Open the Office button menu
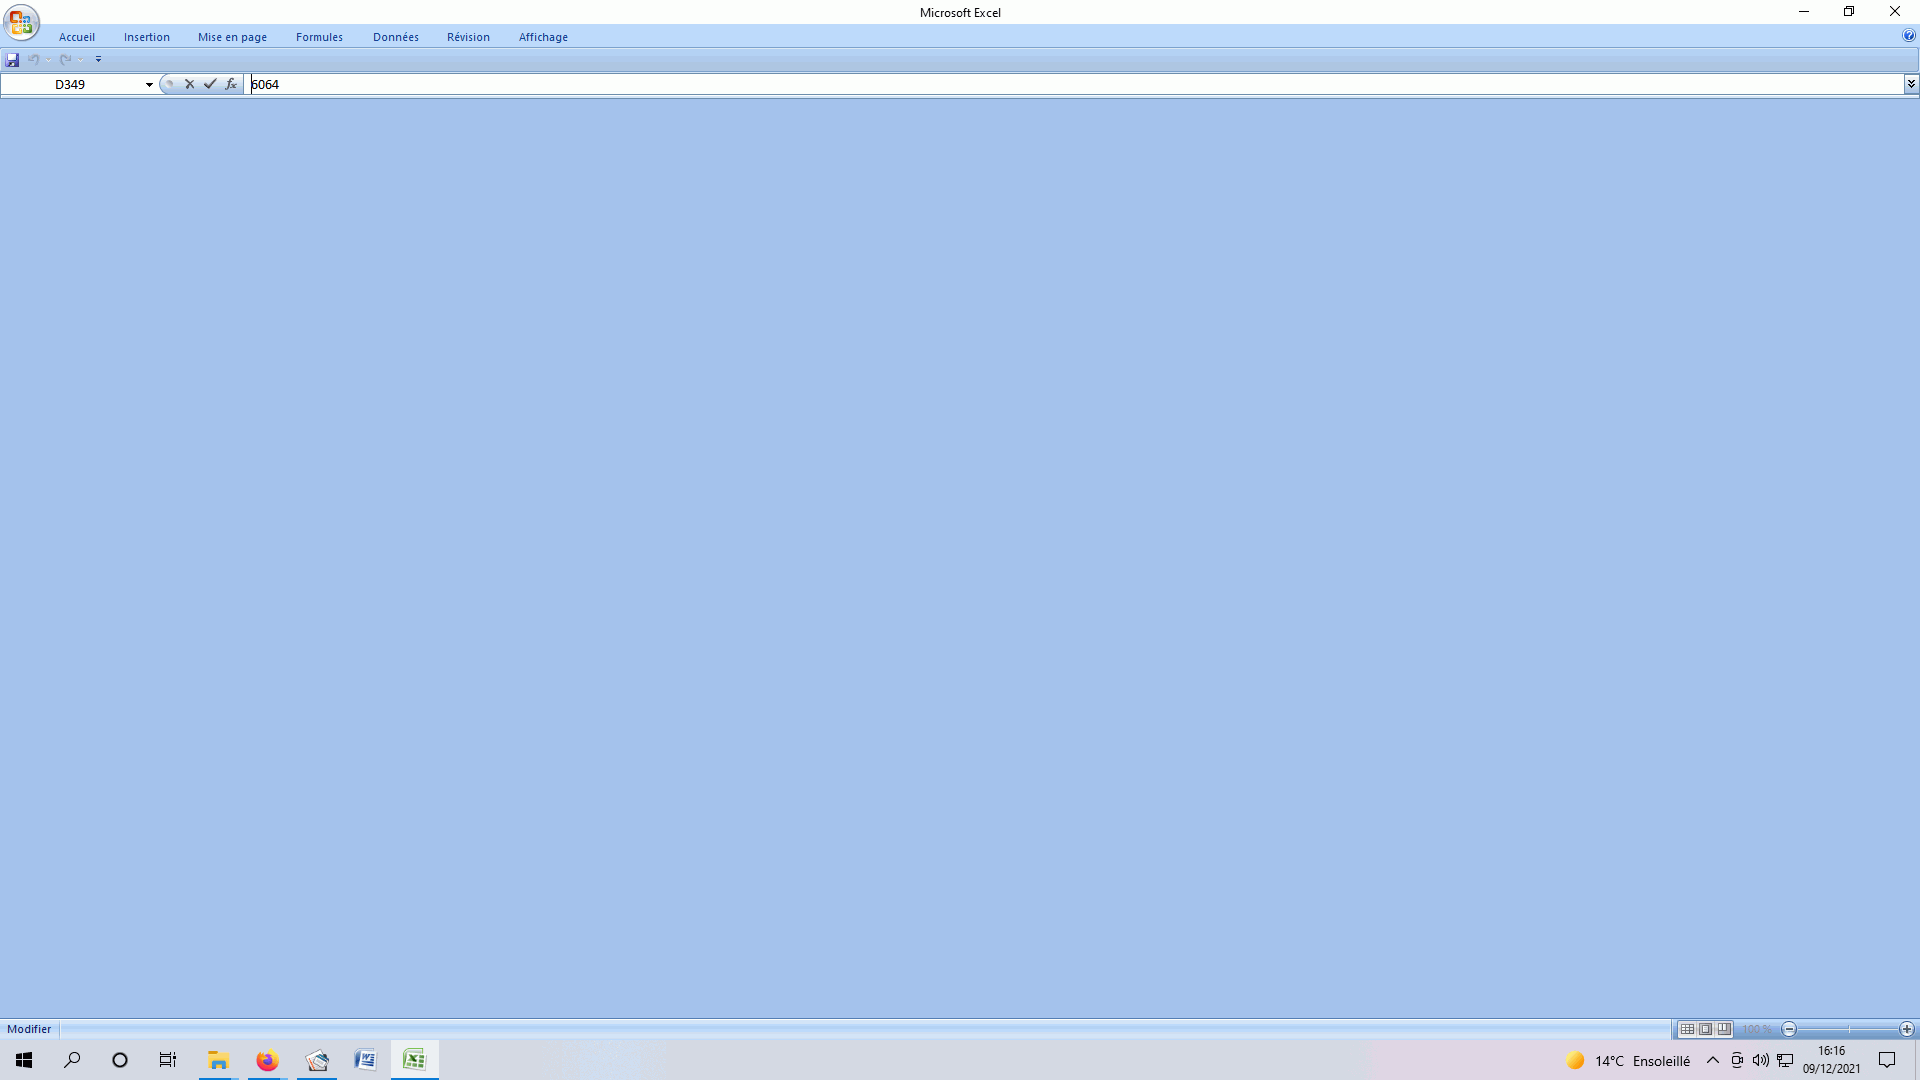The image size is (1920, 1080). [21, 22]
